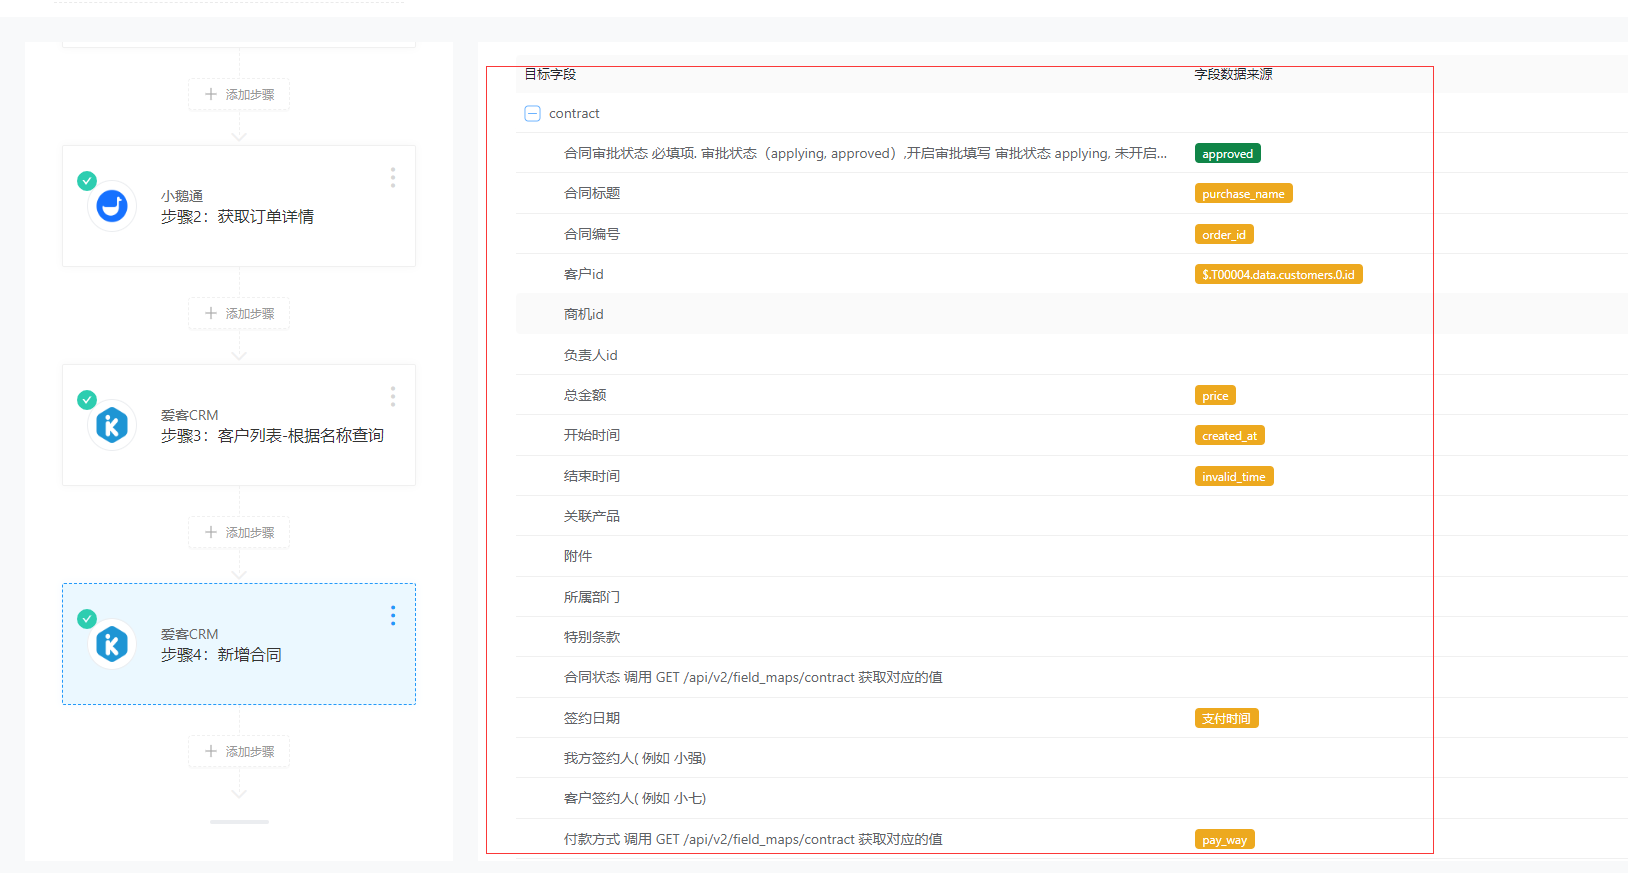Select step 2 获取订单详情 card
The width and height of the screenshot is (1628, 873).
[239, 206]
